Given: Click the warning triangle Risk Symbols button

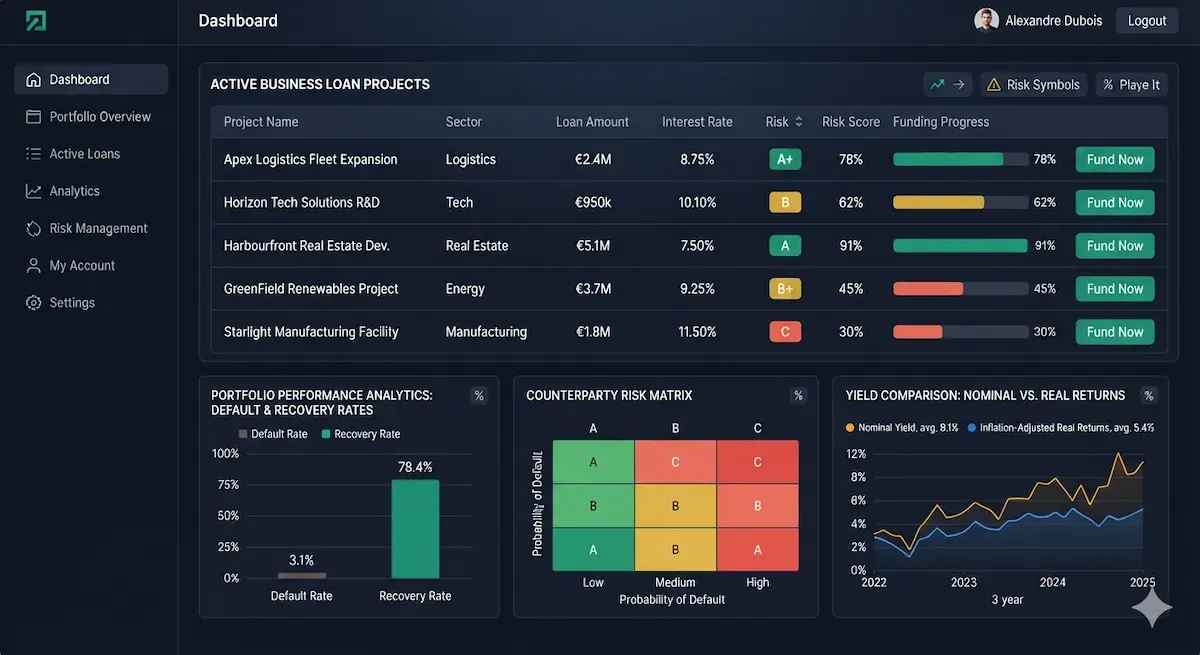Looking at the screenshot, I should pos(1034,85).
